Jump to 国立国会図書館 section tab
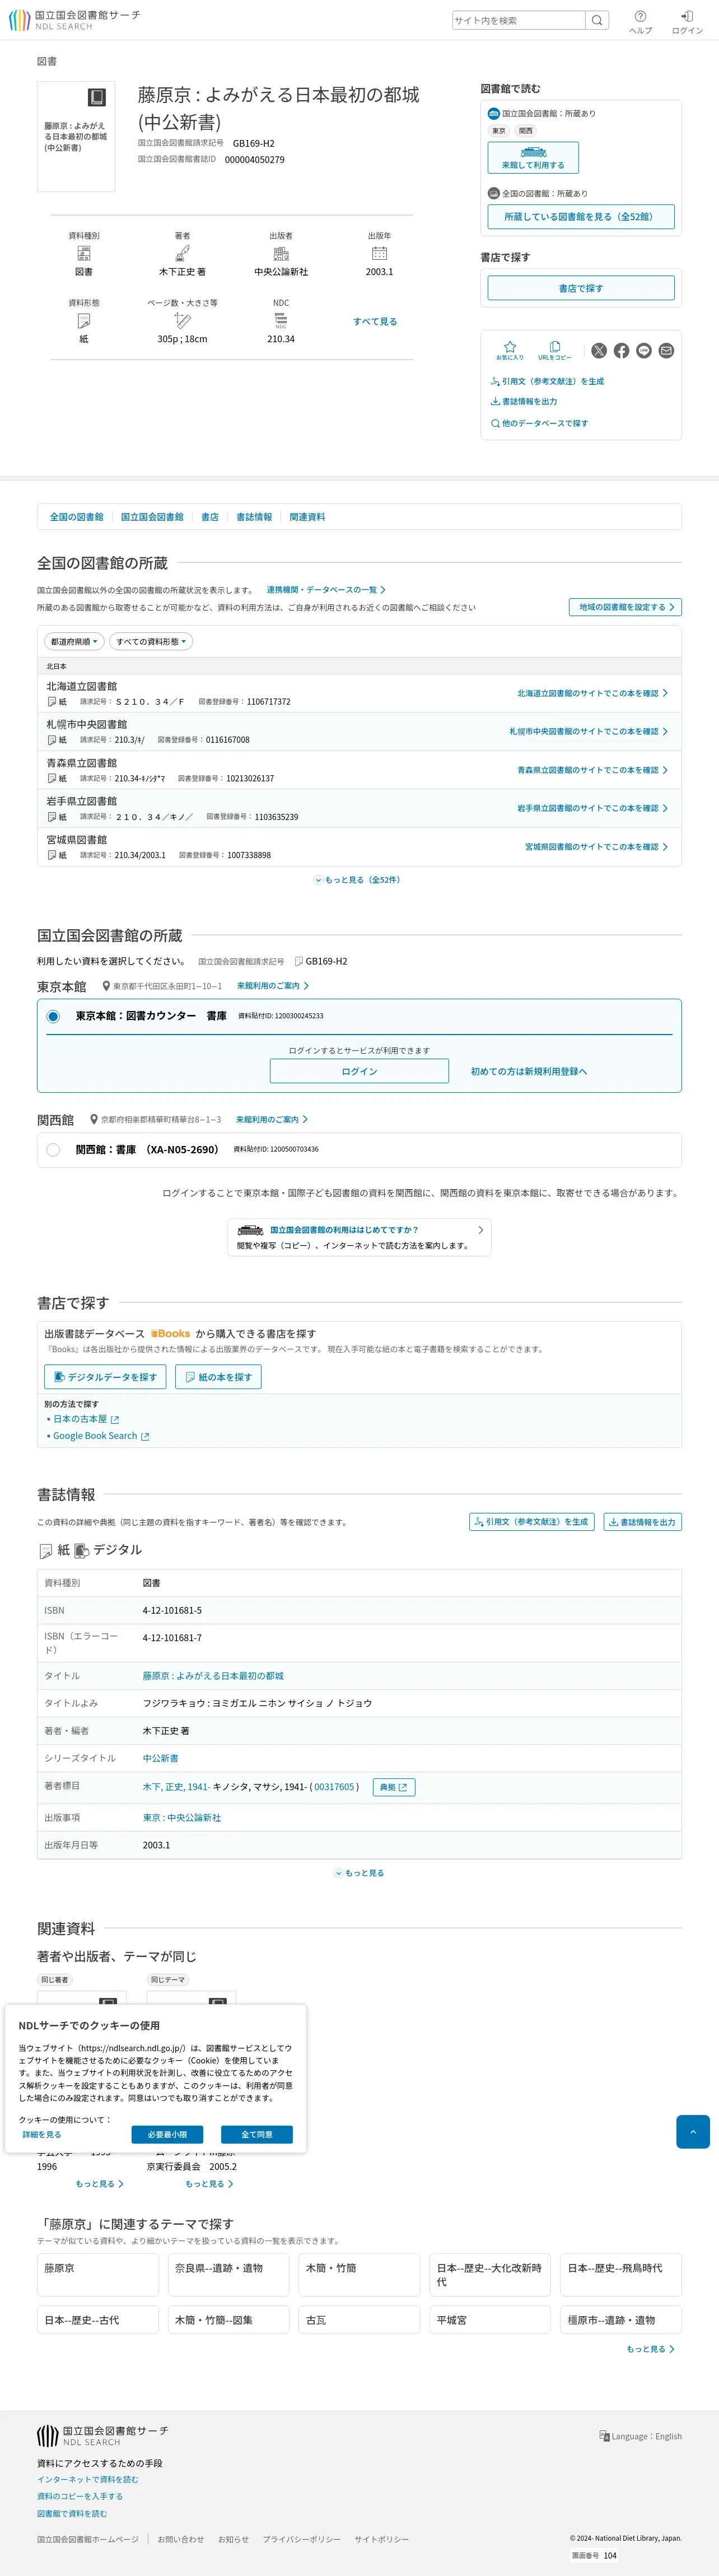This screenshot has height=2576, width=719. pos(152,517)
